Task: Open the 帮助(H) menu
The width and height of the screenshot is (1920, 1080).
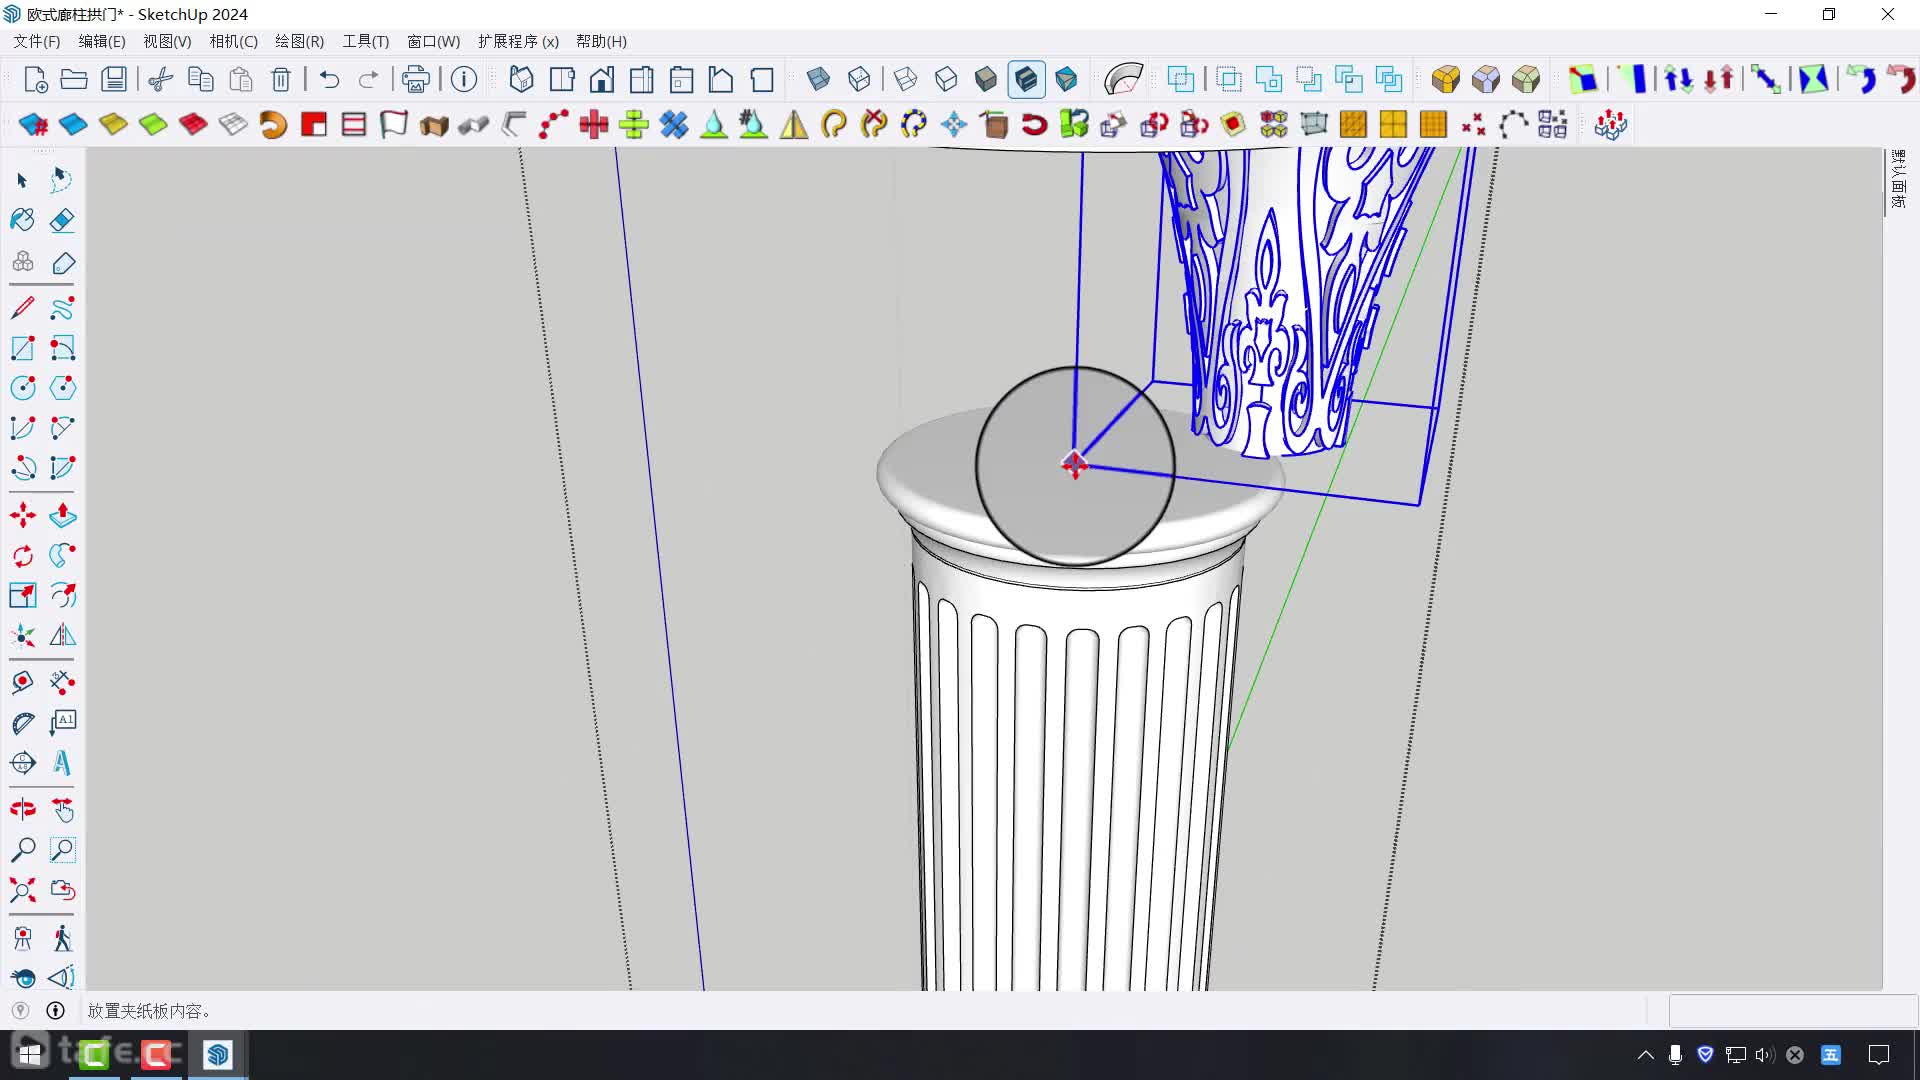Action: 601,41
